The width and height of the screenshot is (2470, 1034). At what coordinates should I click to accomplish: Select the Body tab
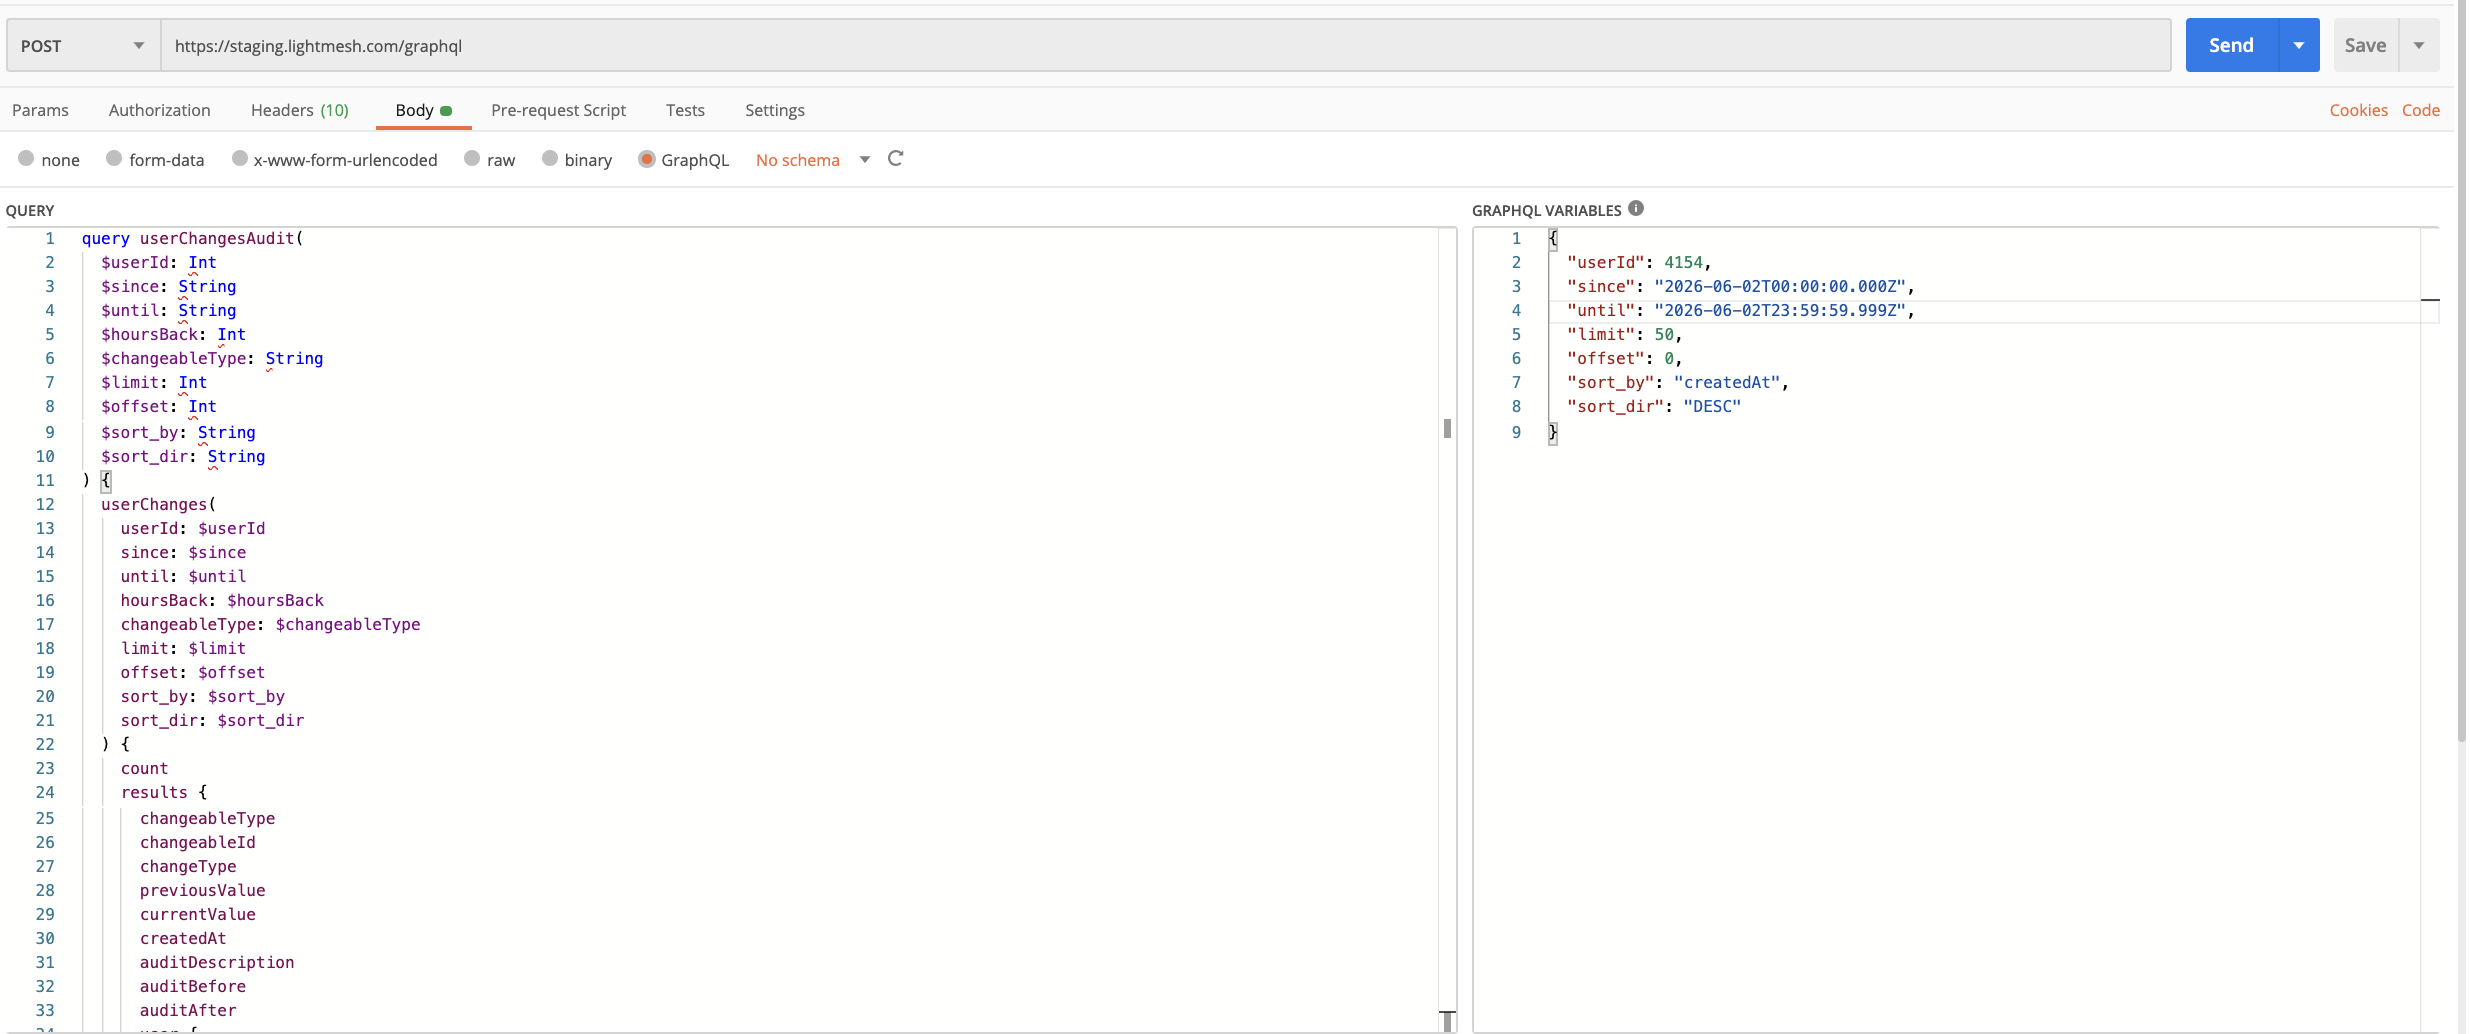(423, 110)
